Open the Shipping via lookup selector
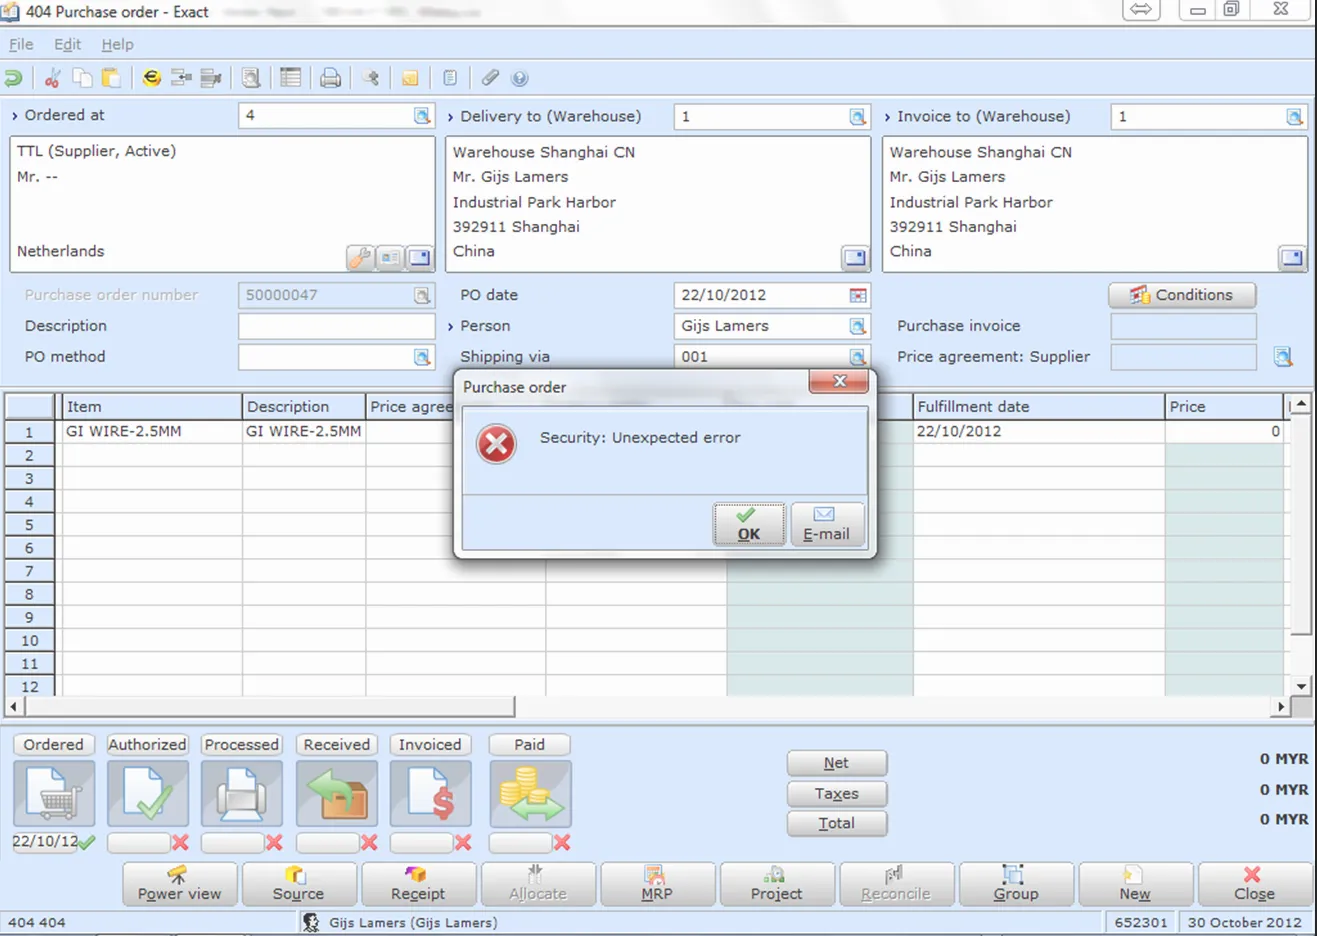The height and width of the screenshot is (936, 1317). pos(857,357)
